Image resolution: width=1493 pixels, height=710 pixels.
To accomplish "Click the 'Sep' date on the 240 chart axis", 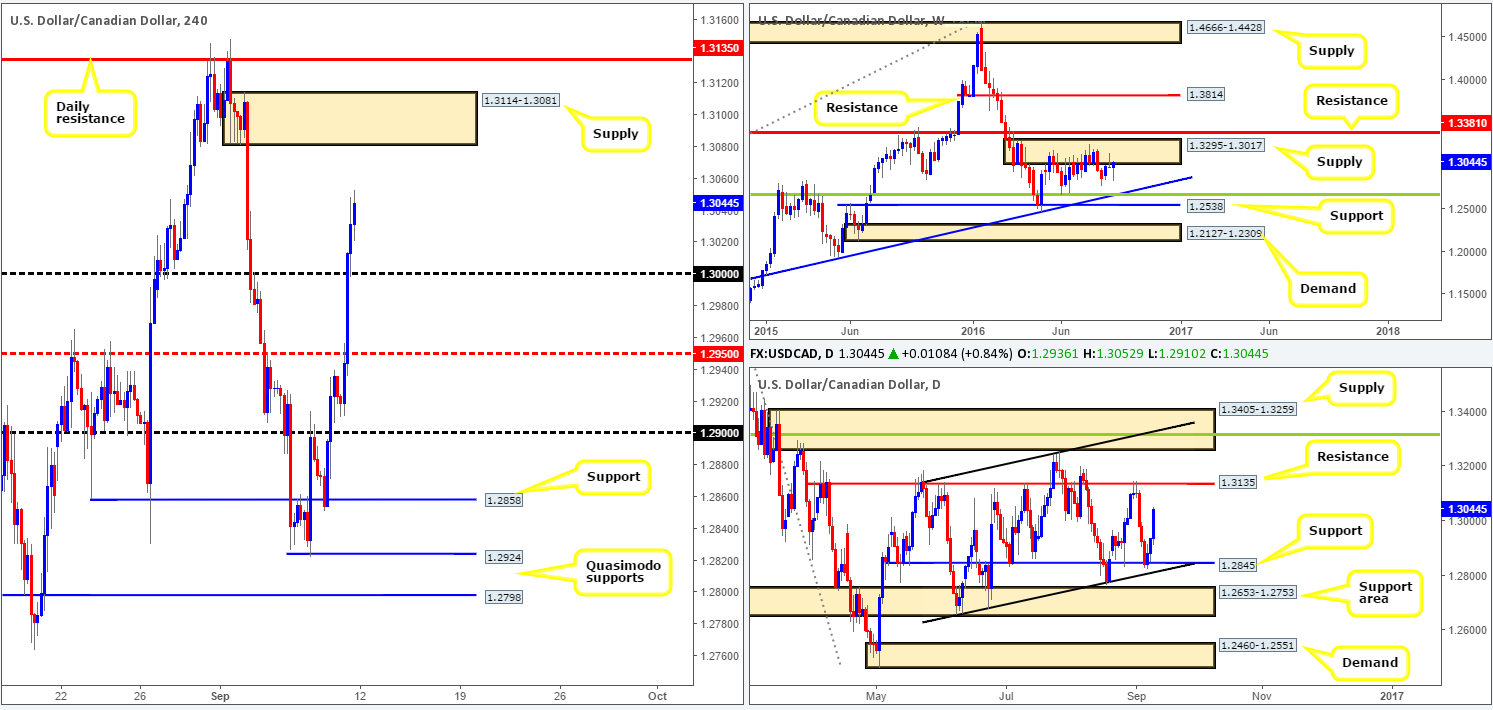I will click(220, 694).
